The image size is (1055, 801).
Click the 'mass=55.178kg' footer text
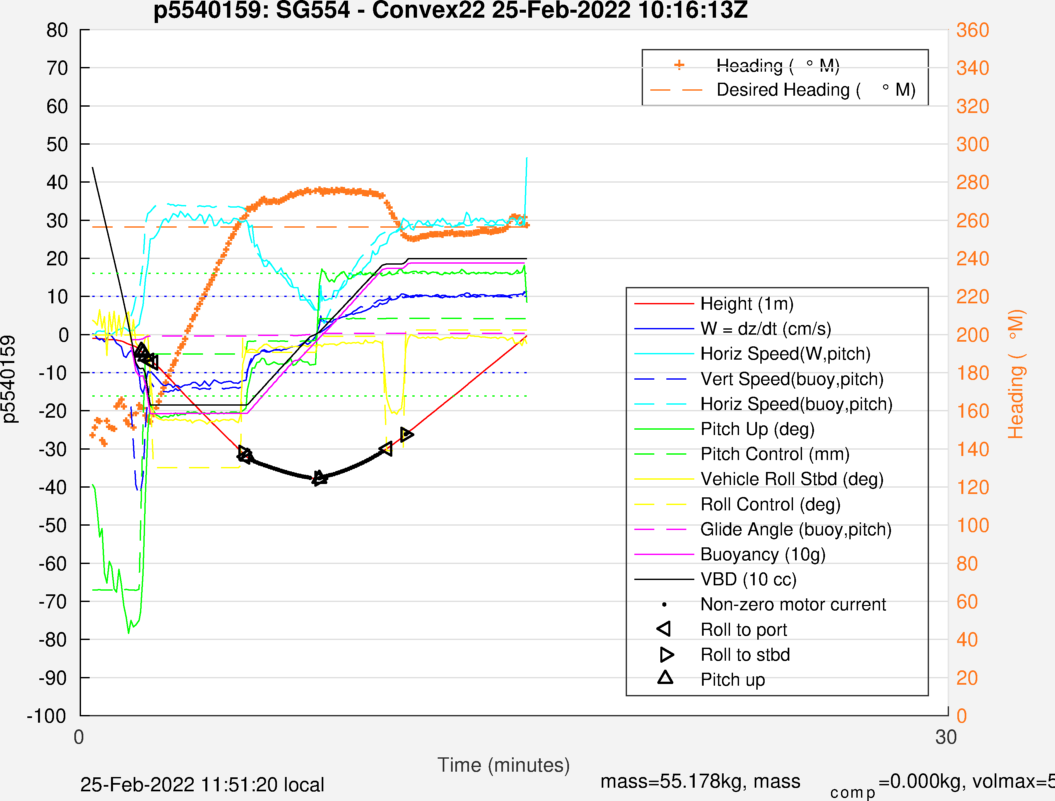point(671,781)
